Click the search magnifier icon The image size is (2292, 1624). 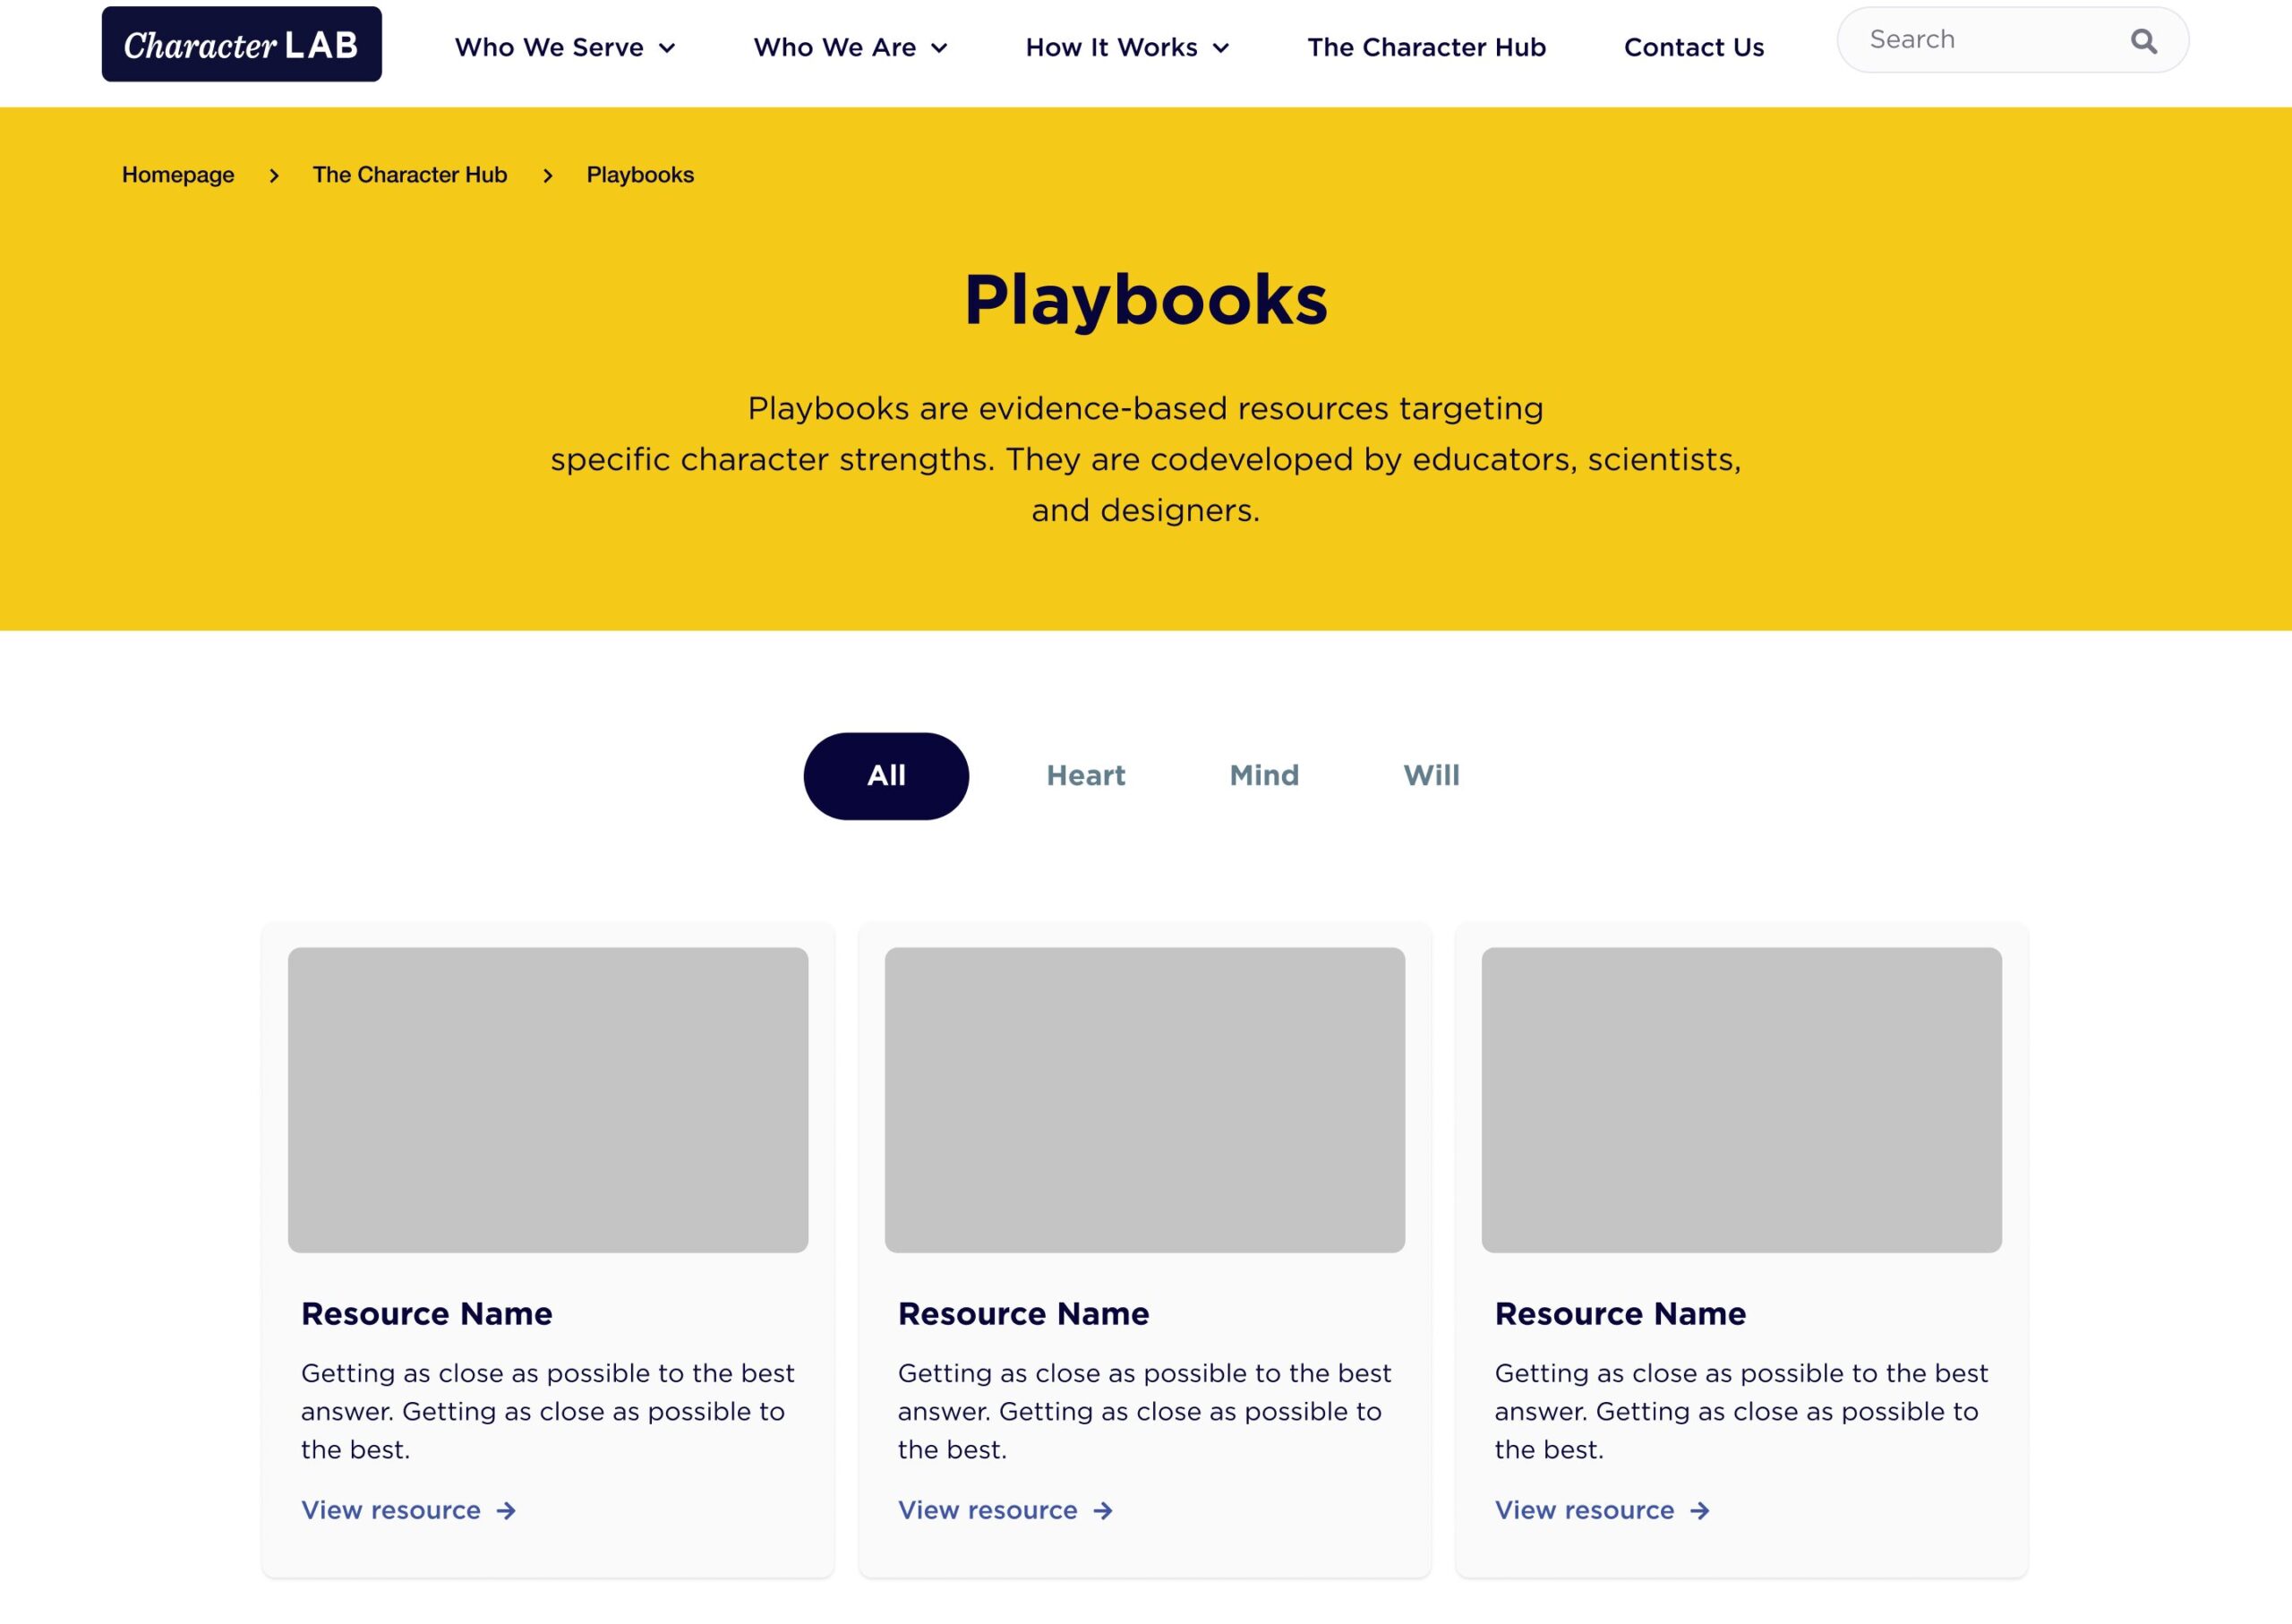point(2143,41)
